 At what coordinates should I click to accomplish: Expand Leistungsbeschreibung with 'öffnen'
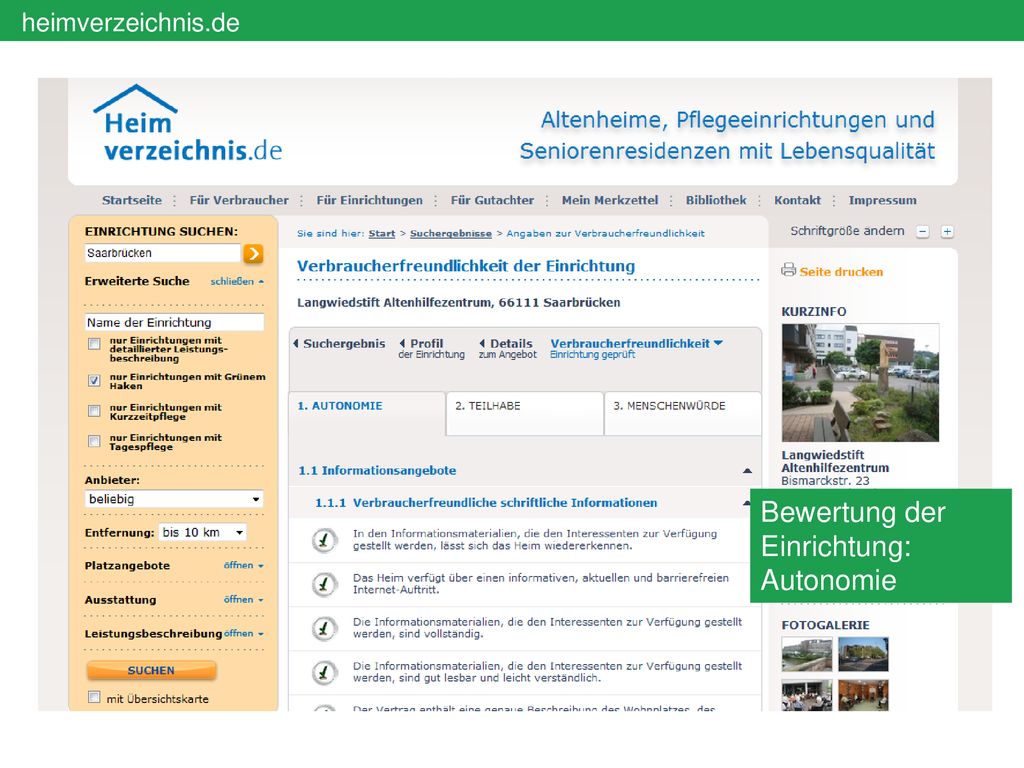[244, 633]
